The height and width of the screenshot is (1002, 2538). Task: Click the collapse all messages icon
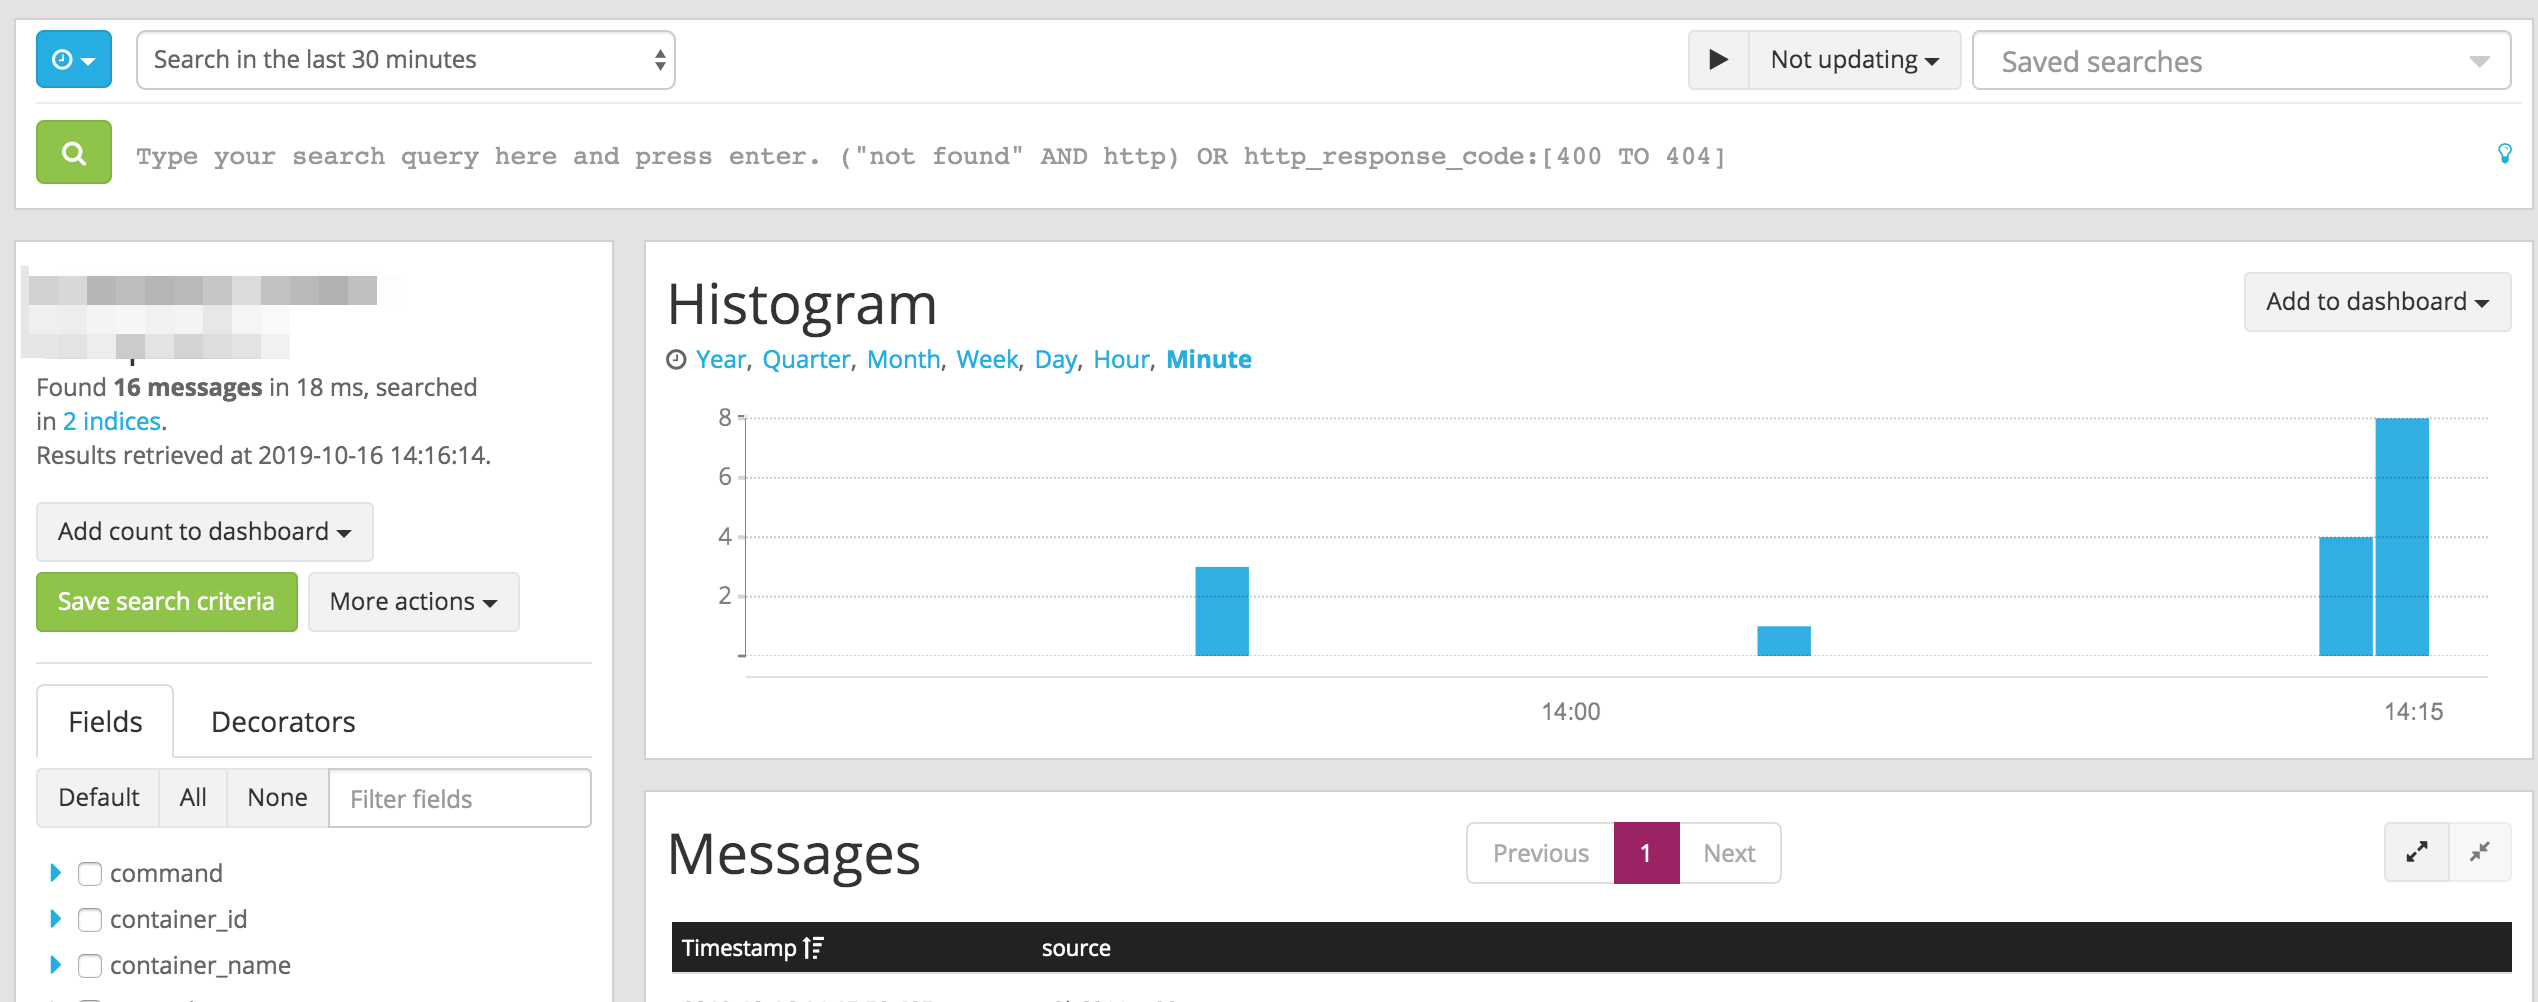[x=2480, y=852]
